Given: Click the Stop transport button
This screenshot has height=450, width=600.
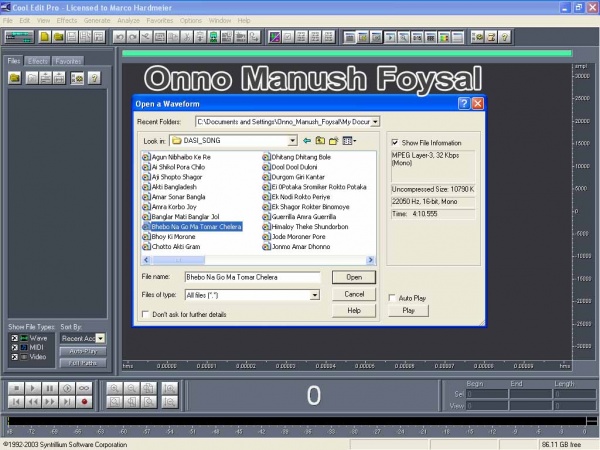Looking at the screenshot, I should (16, 388).
